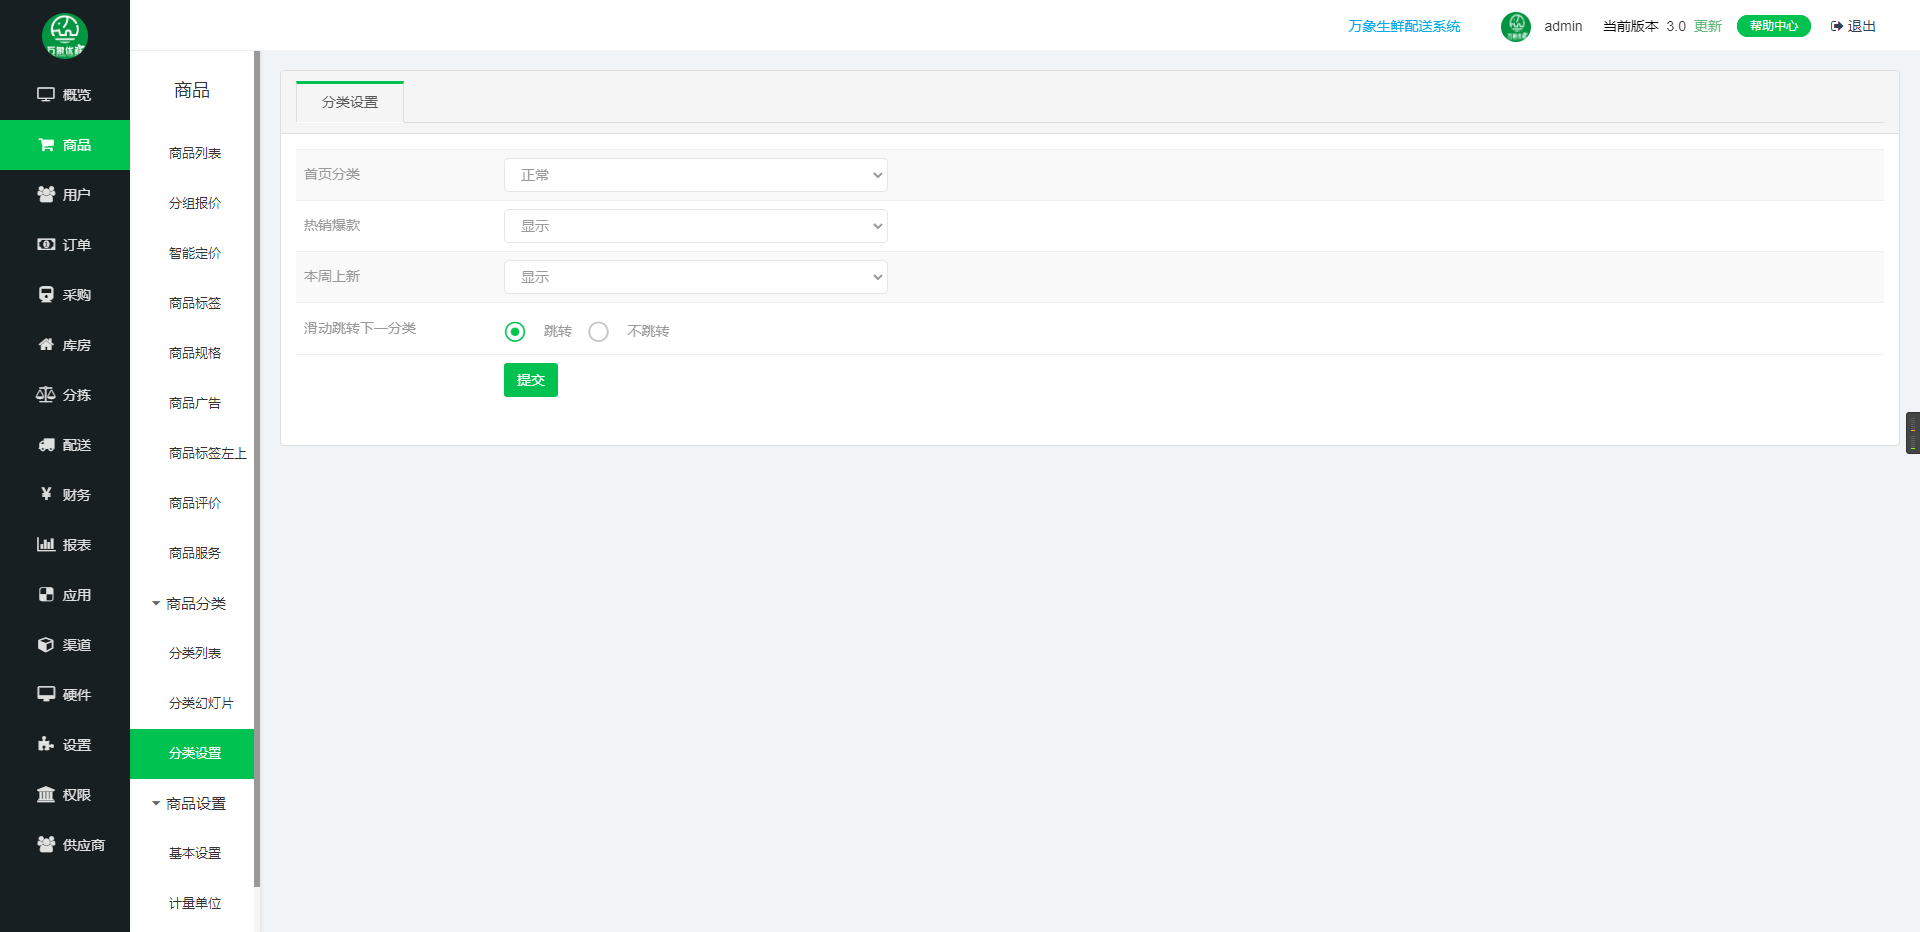Select the 跳转 radio option
The width and height of the screenshot is (1920, 932).
point(515,331)
